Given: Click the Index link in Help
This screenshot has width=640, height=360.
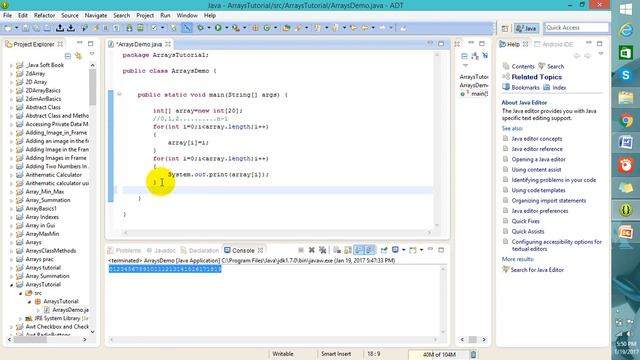Looking at the screenshot, I should point(559,87).
